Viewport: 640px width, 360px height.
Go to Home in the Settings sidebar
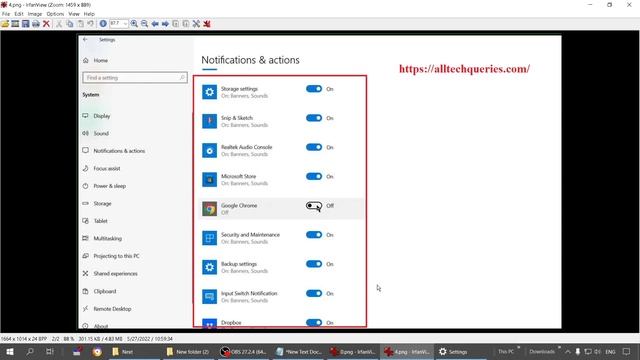(x=100, y=60)
